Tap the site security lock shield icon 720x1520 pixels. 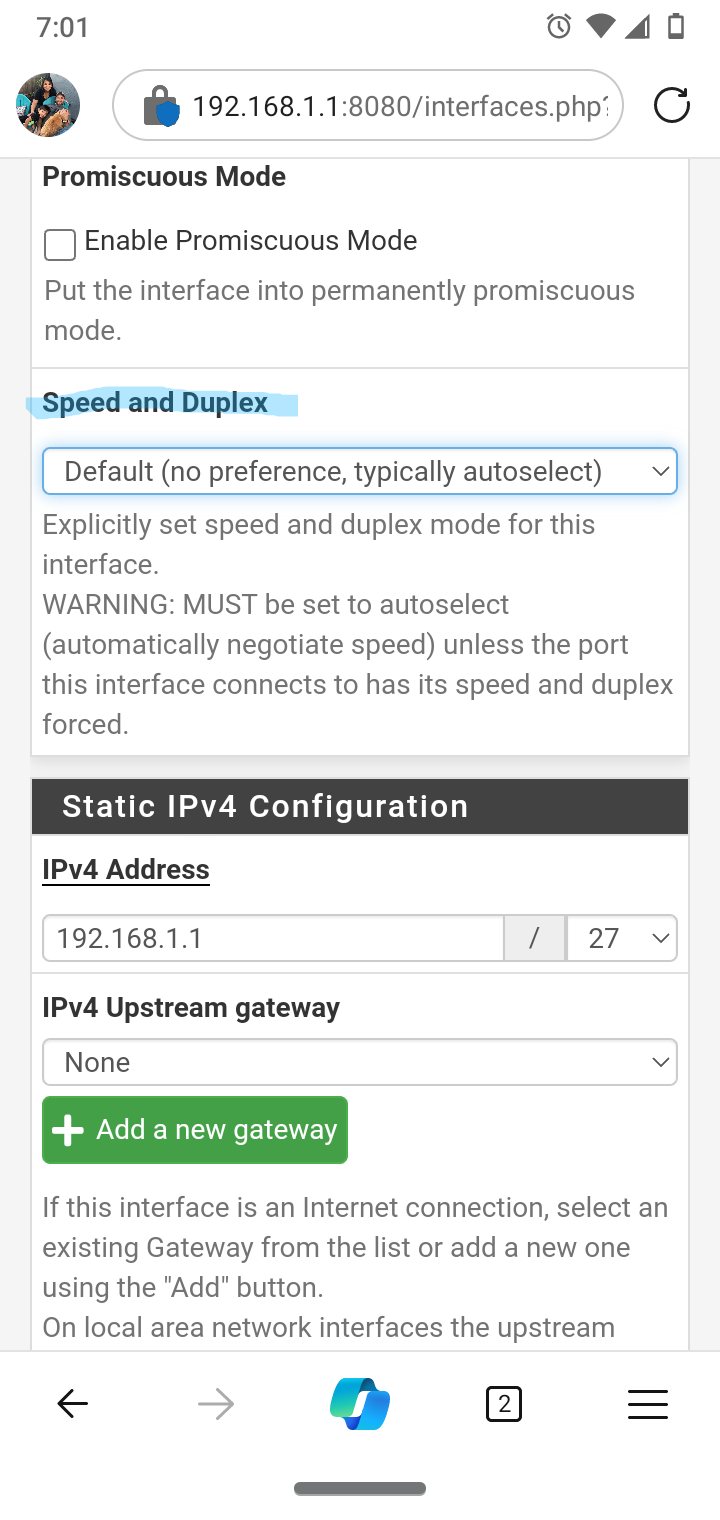[x=161, y=105]
